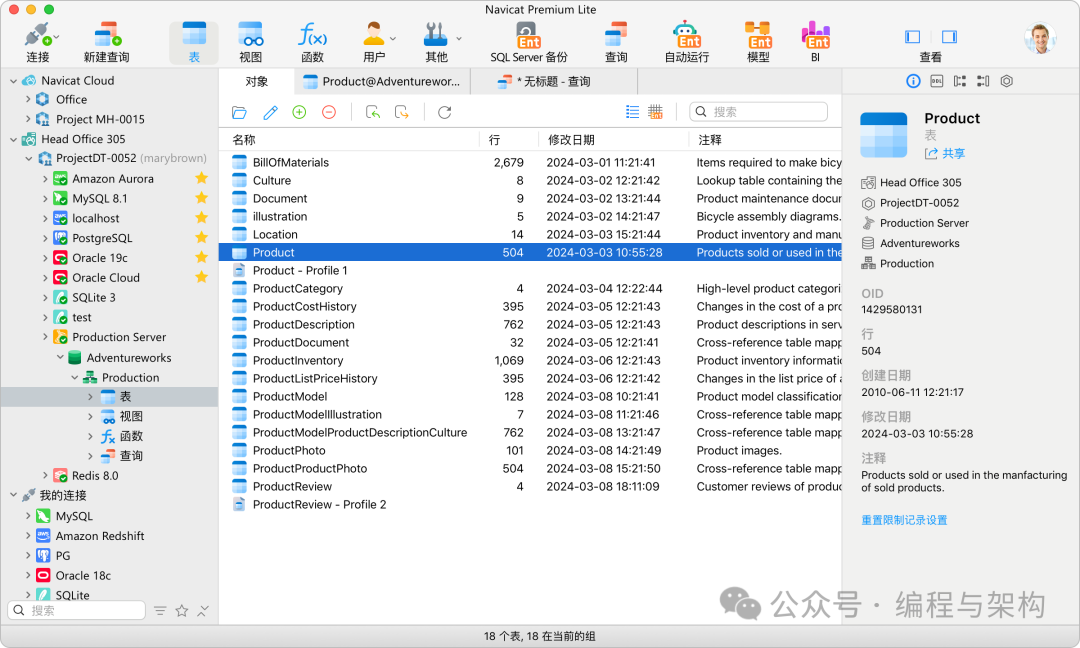Select the Amazon Redshift connection

tap(110, 536)
